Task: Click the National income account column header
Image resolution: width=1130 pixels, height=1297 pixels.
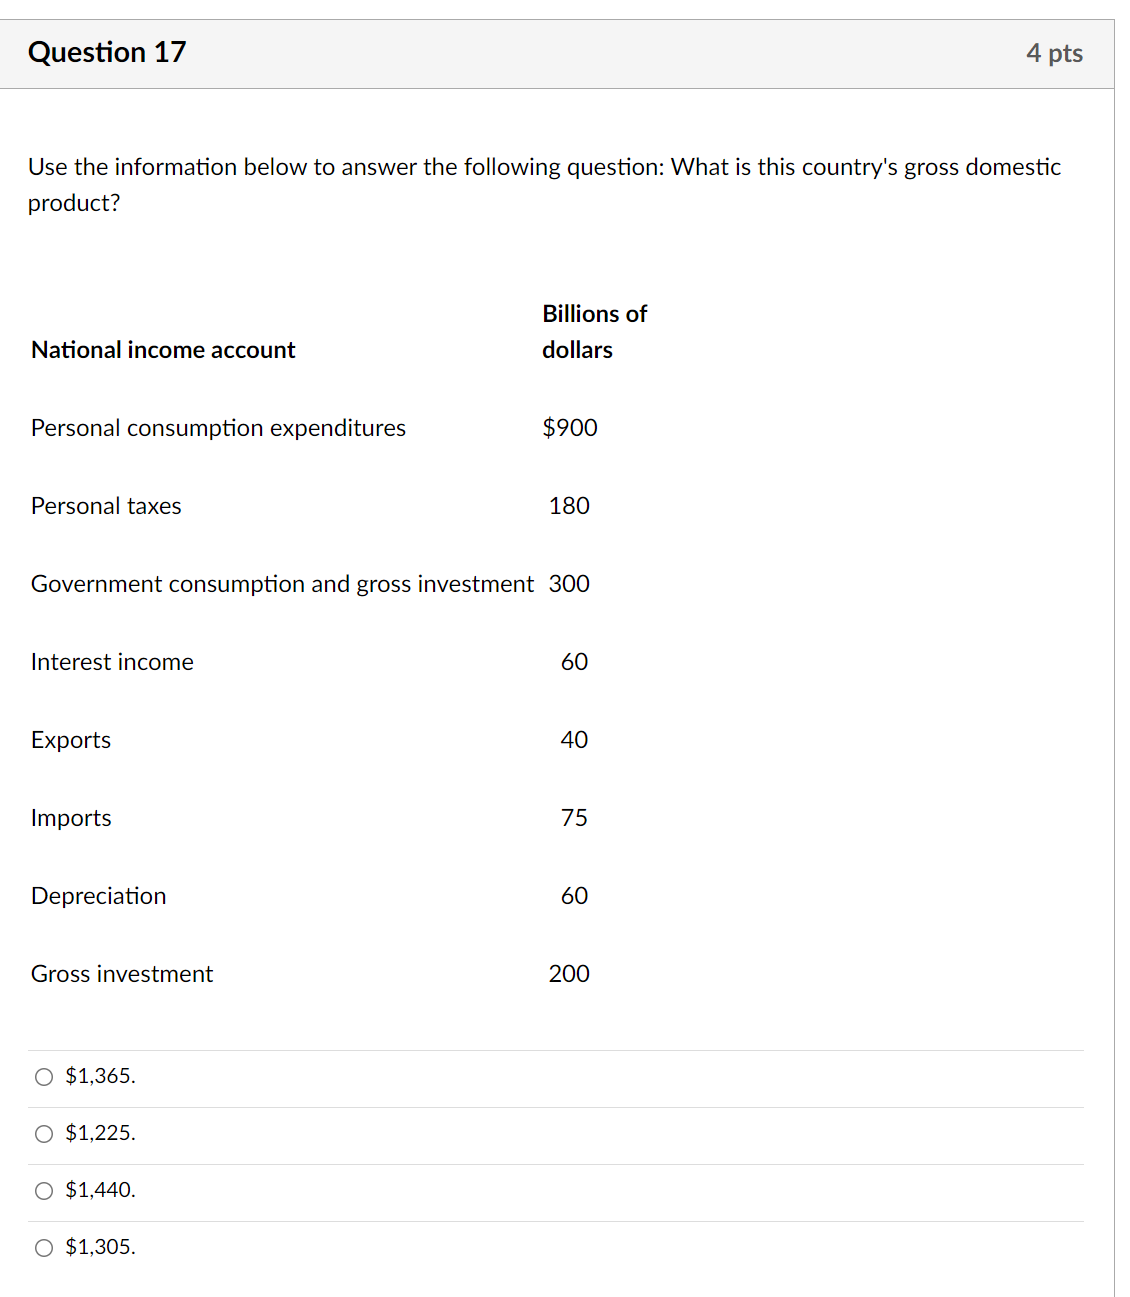Action: (x=162, y=350)
